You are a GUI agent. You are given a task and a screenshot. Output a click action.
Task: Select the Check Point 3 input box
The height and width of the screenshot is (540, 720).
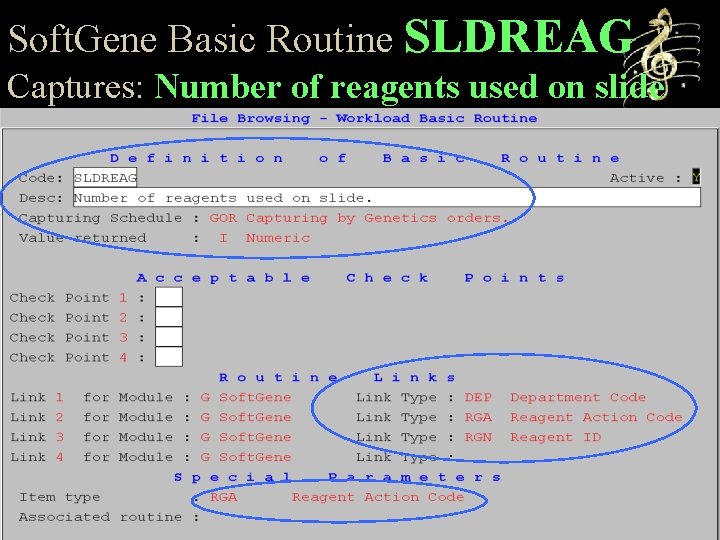click(x=169, y=337)
